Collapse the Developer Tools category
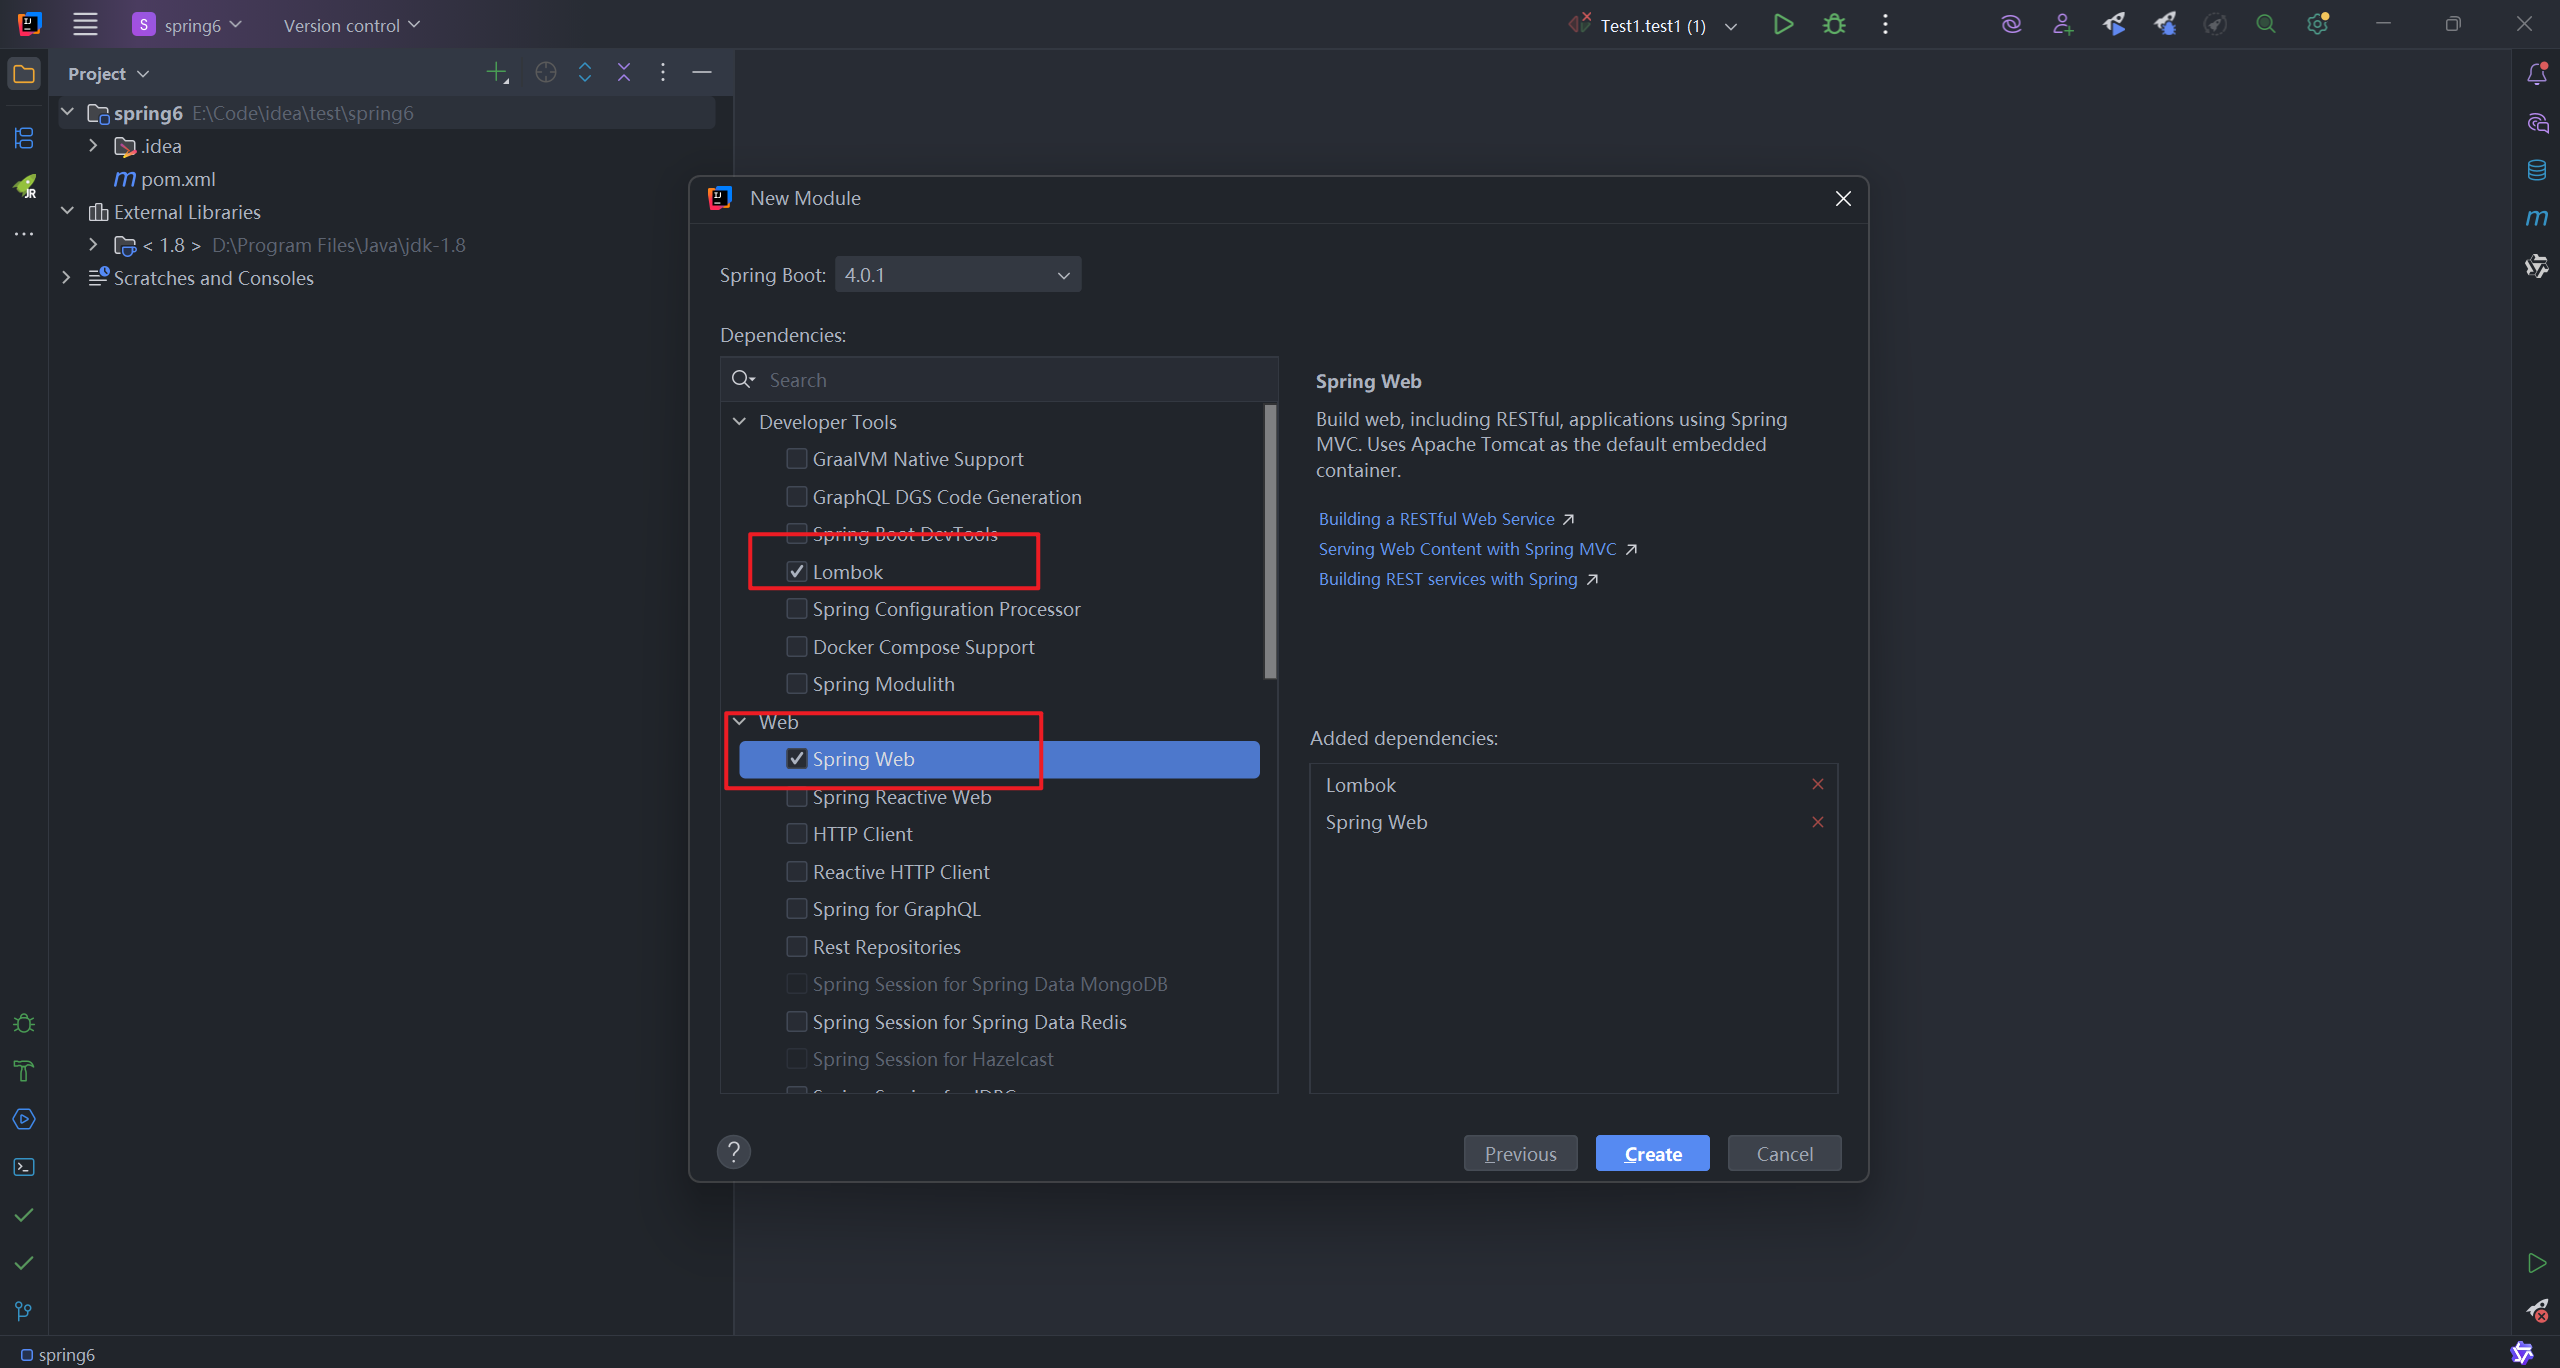Screen dimensions: 2560x1368 [x=740, y=422]
